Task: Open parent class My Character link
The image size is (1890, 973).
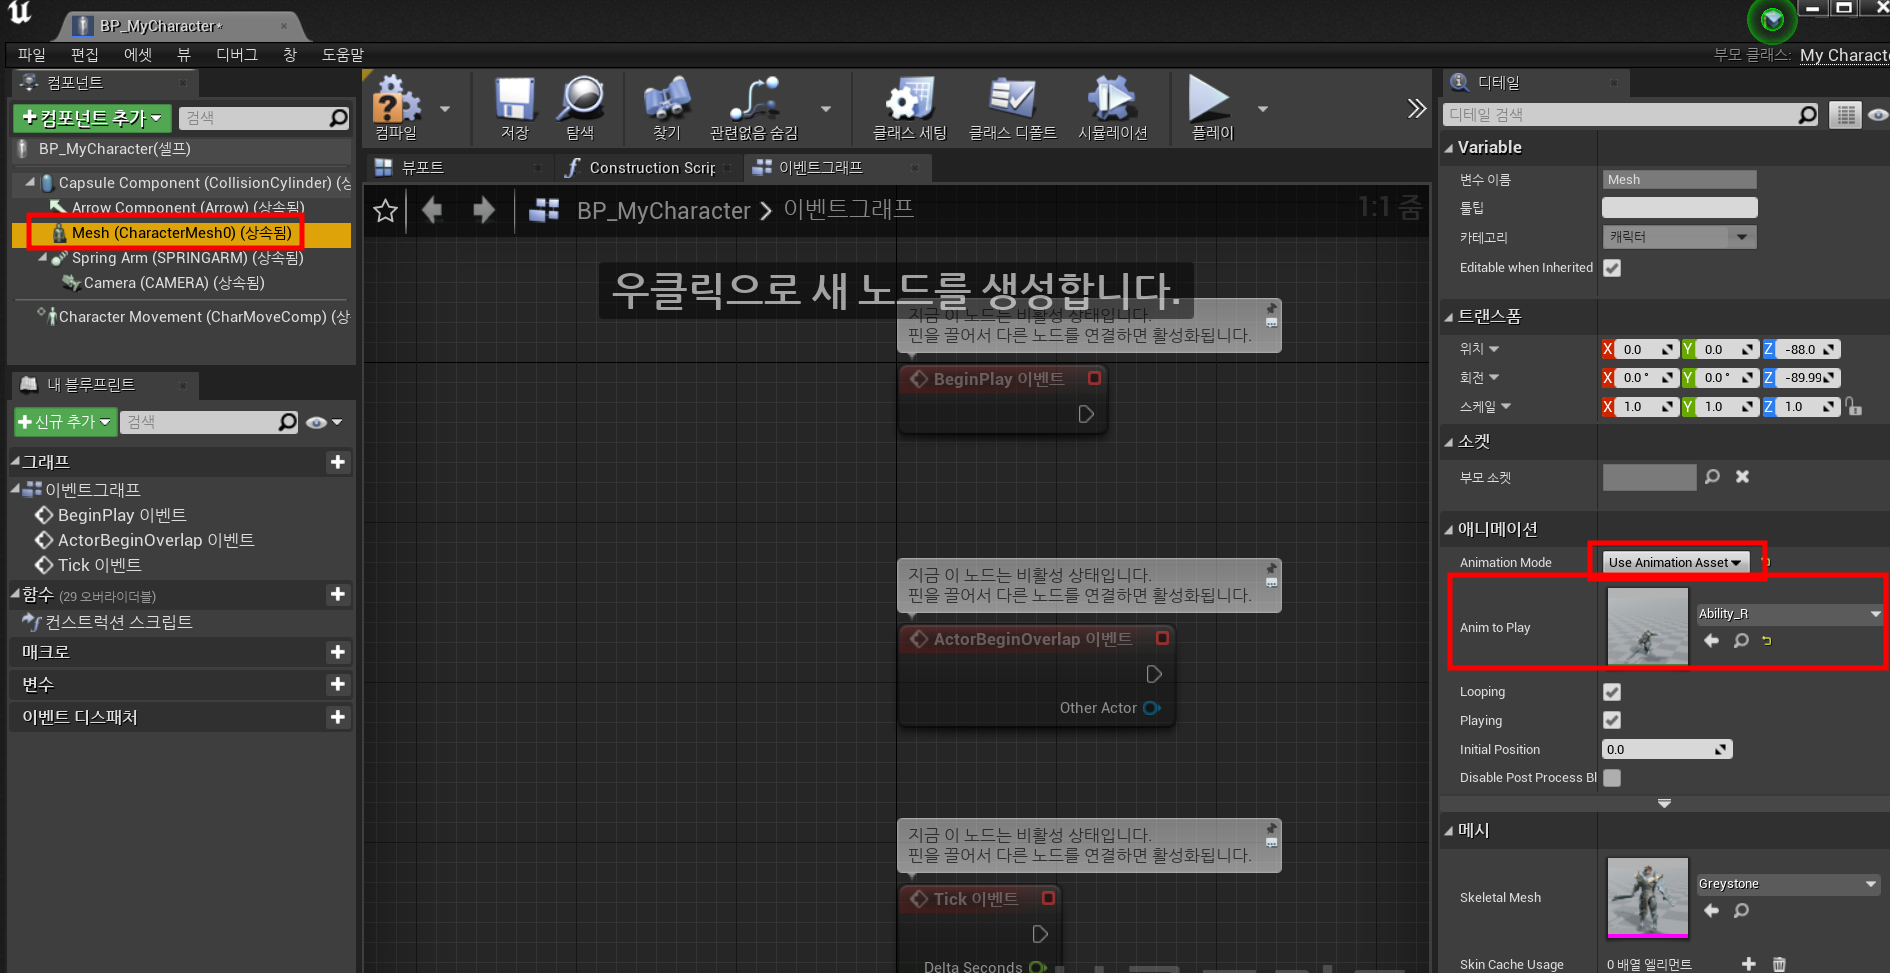Action: click(1844, 55)
